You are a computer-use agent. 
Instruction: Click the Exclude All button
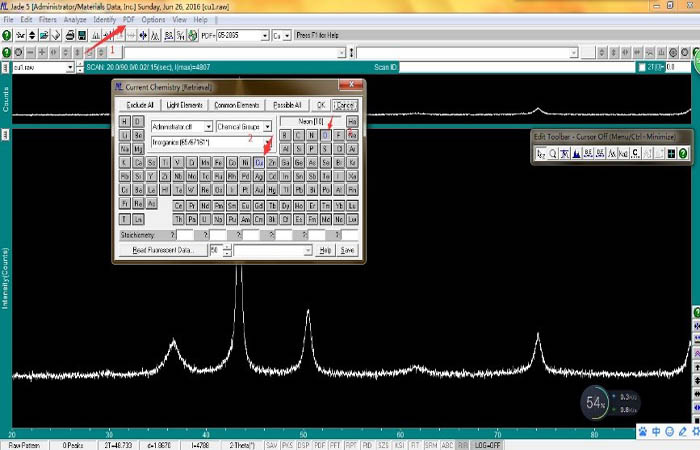click(x=138, y=104)
